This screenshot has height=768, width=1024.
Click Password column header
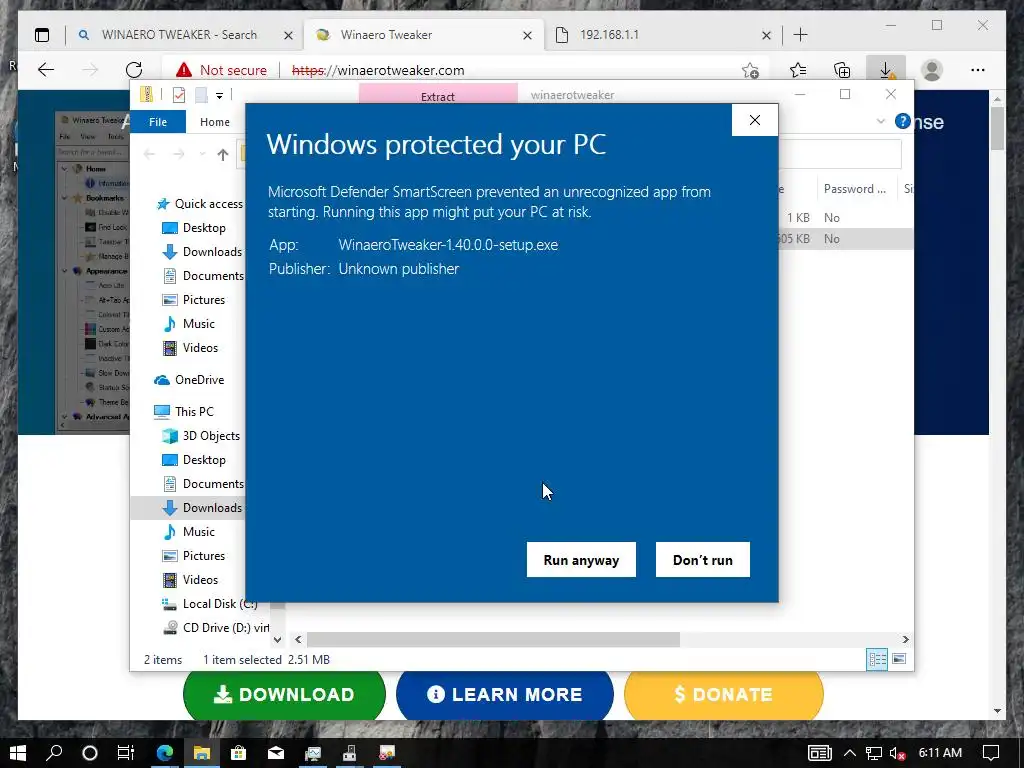(855, 189)
